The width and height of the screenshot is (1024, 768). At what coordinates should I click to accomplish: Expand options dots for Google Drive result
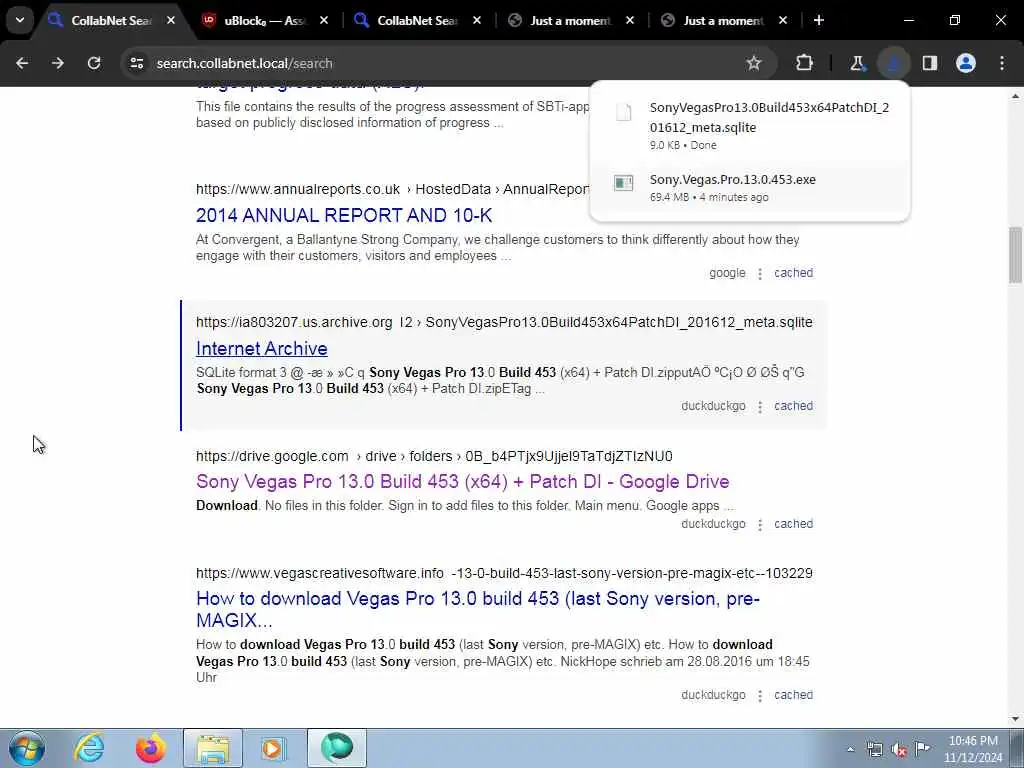tap(760, 525)
